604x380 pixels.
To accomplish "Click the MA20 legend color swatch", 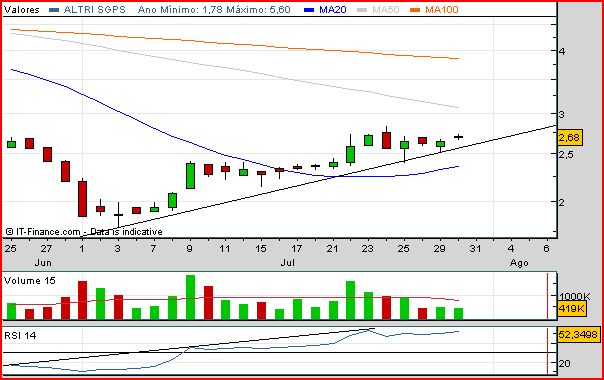I will coord(309,10).
